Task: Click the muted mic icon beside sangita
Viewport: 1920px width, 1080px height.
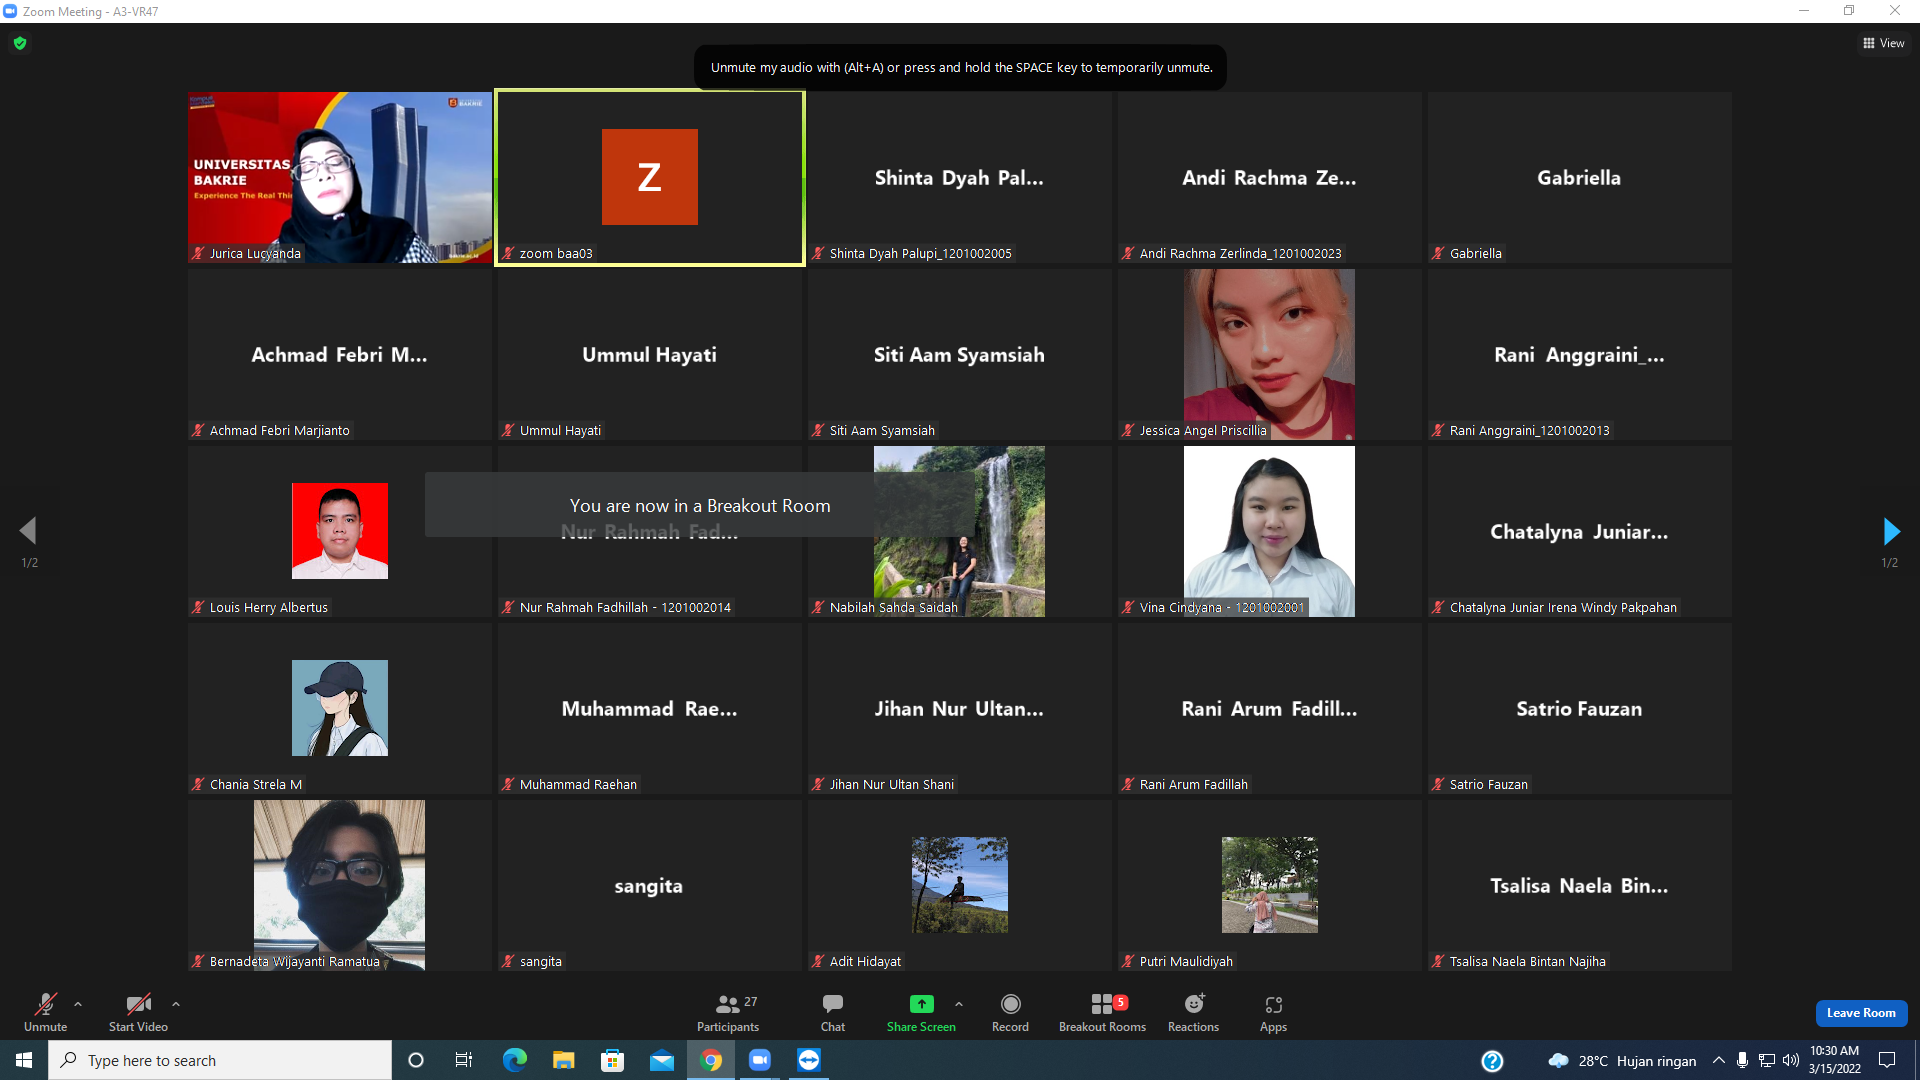Action: [x=508, y=962]
